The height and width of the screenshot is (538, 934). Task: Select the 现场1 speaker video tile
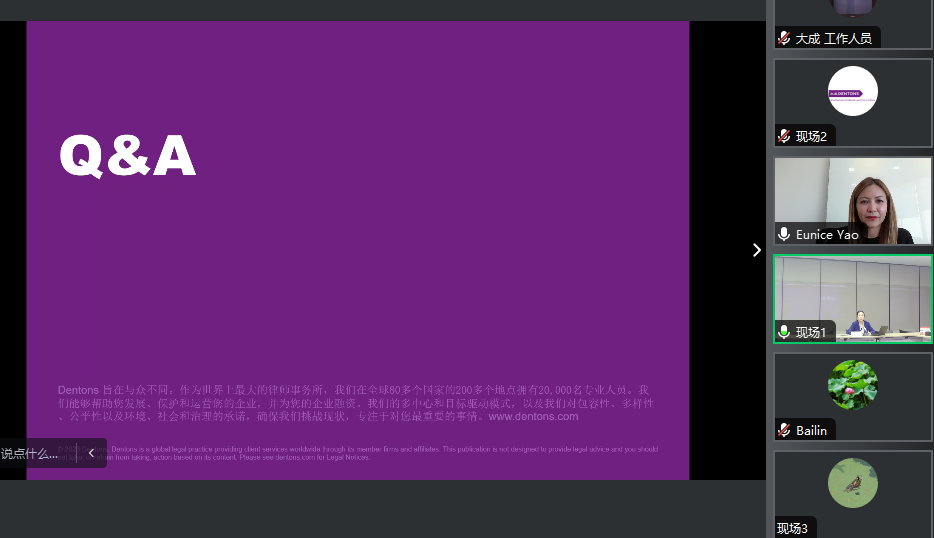[x=852, y=298]
